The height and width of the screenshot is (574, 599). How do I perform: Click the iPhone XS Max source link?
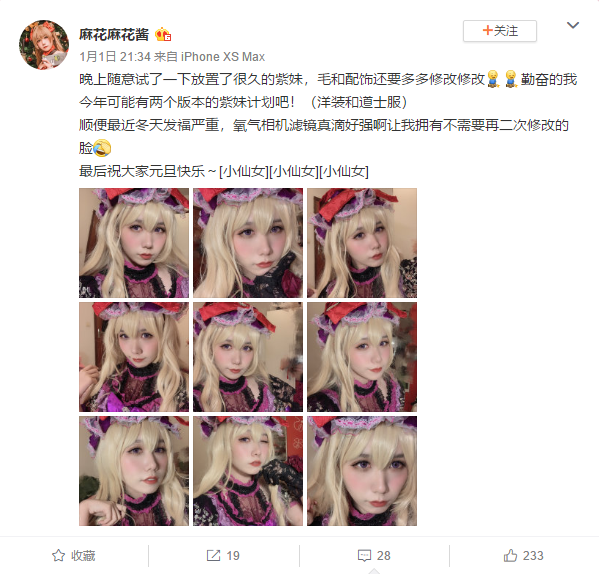223,57
